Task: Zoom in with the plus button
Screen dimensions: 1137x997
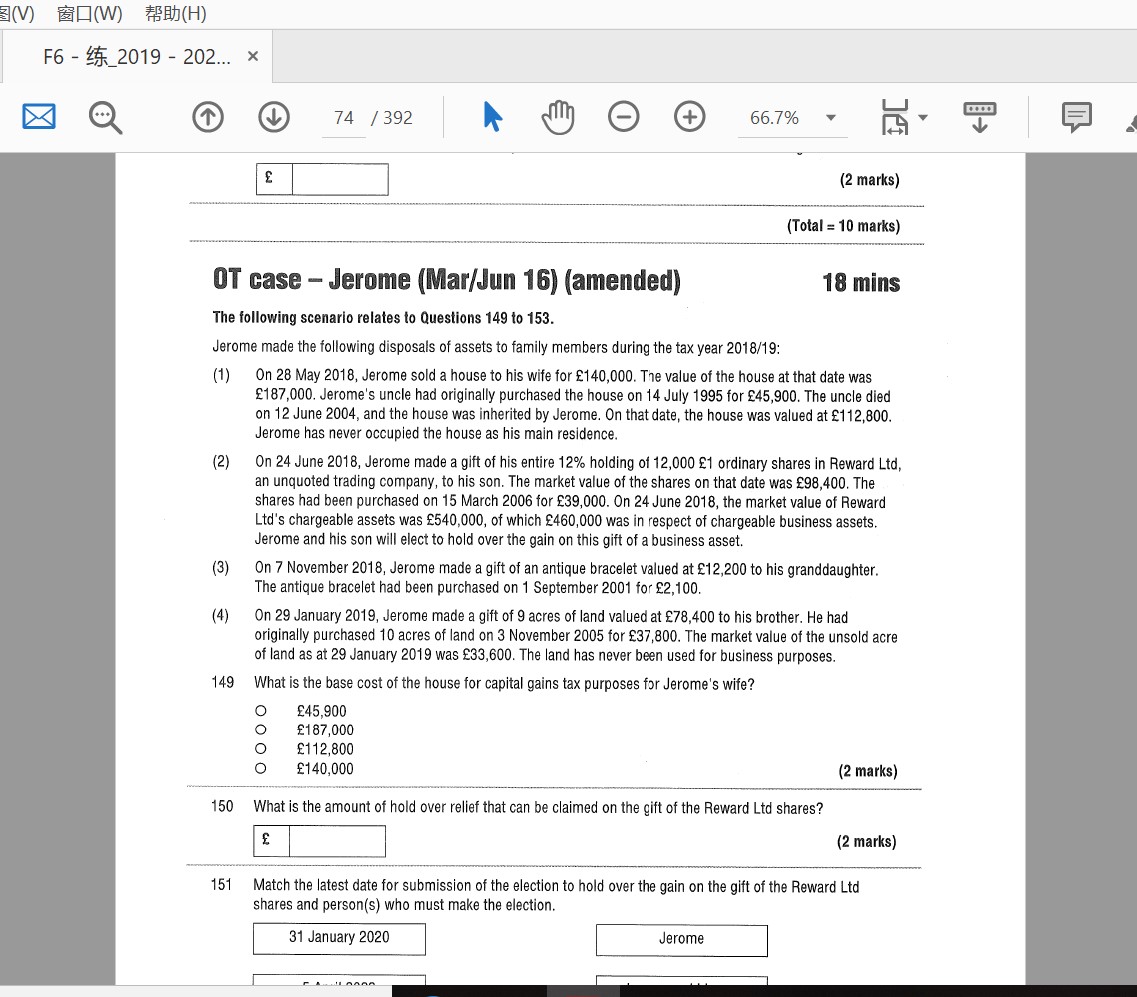Action: 690,117
